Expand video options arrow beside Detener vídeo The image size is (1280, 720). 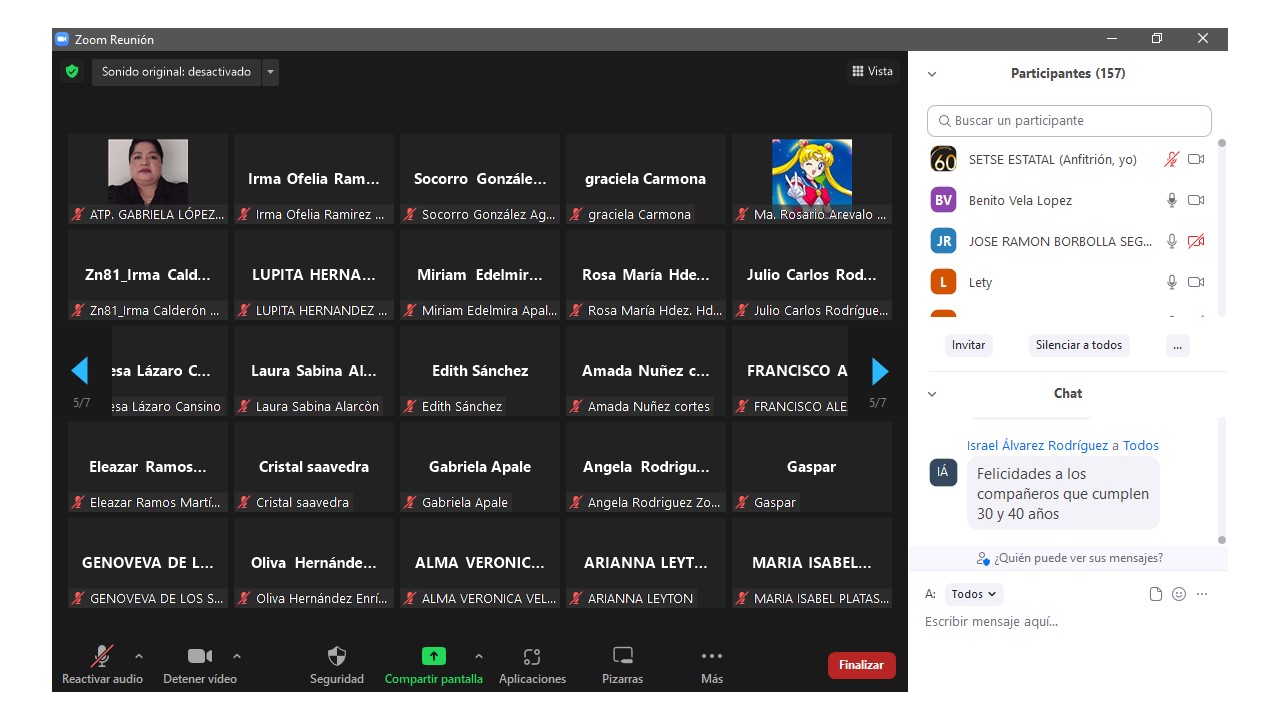[x=237, y=656]
